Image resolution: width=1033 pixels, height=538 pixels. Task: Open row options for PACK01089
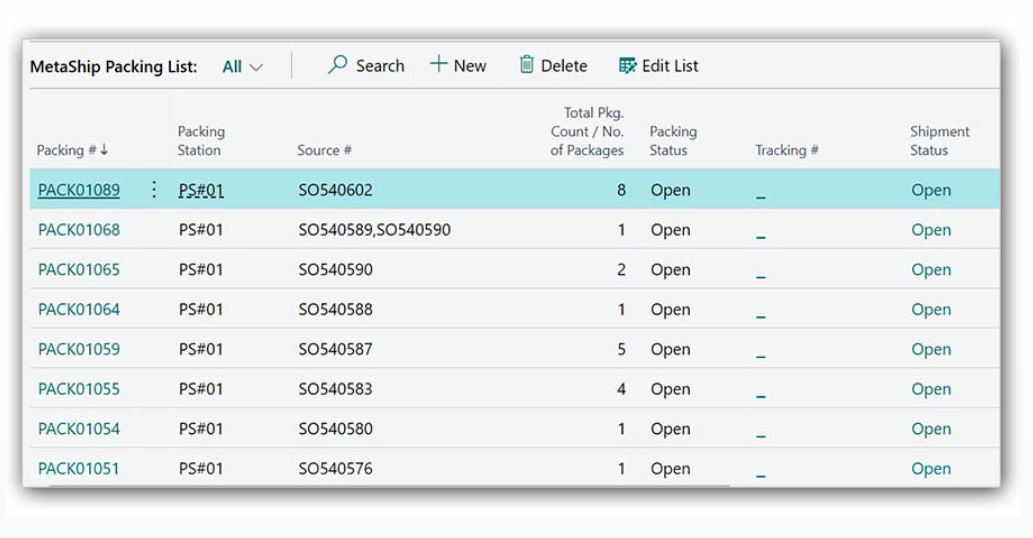(154, 190)
